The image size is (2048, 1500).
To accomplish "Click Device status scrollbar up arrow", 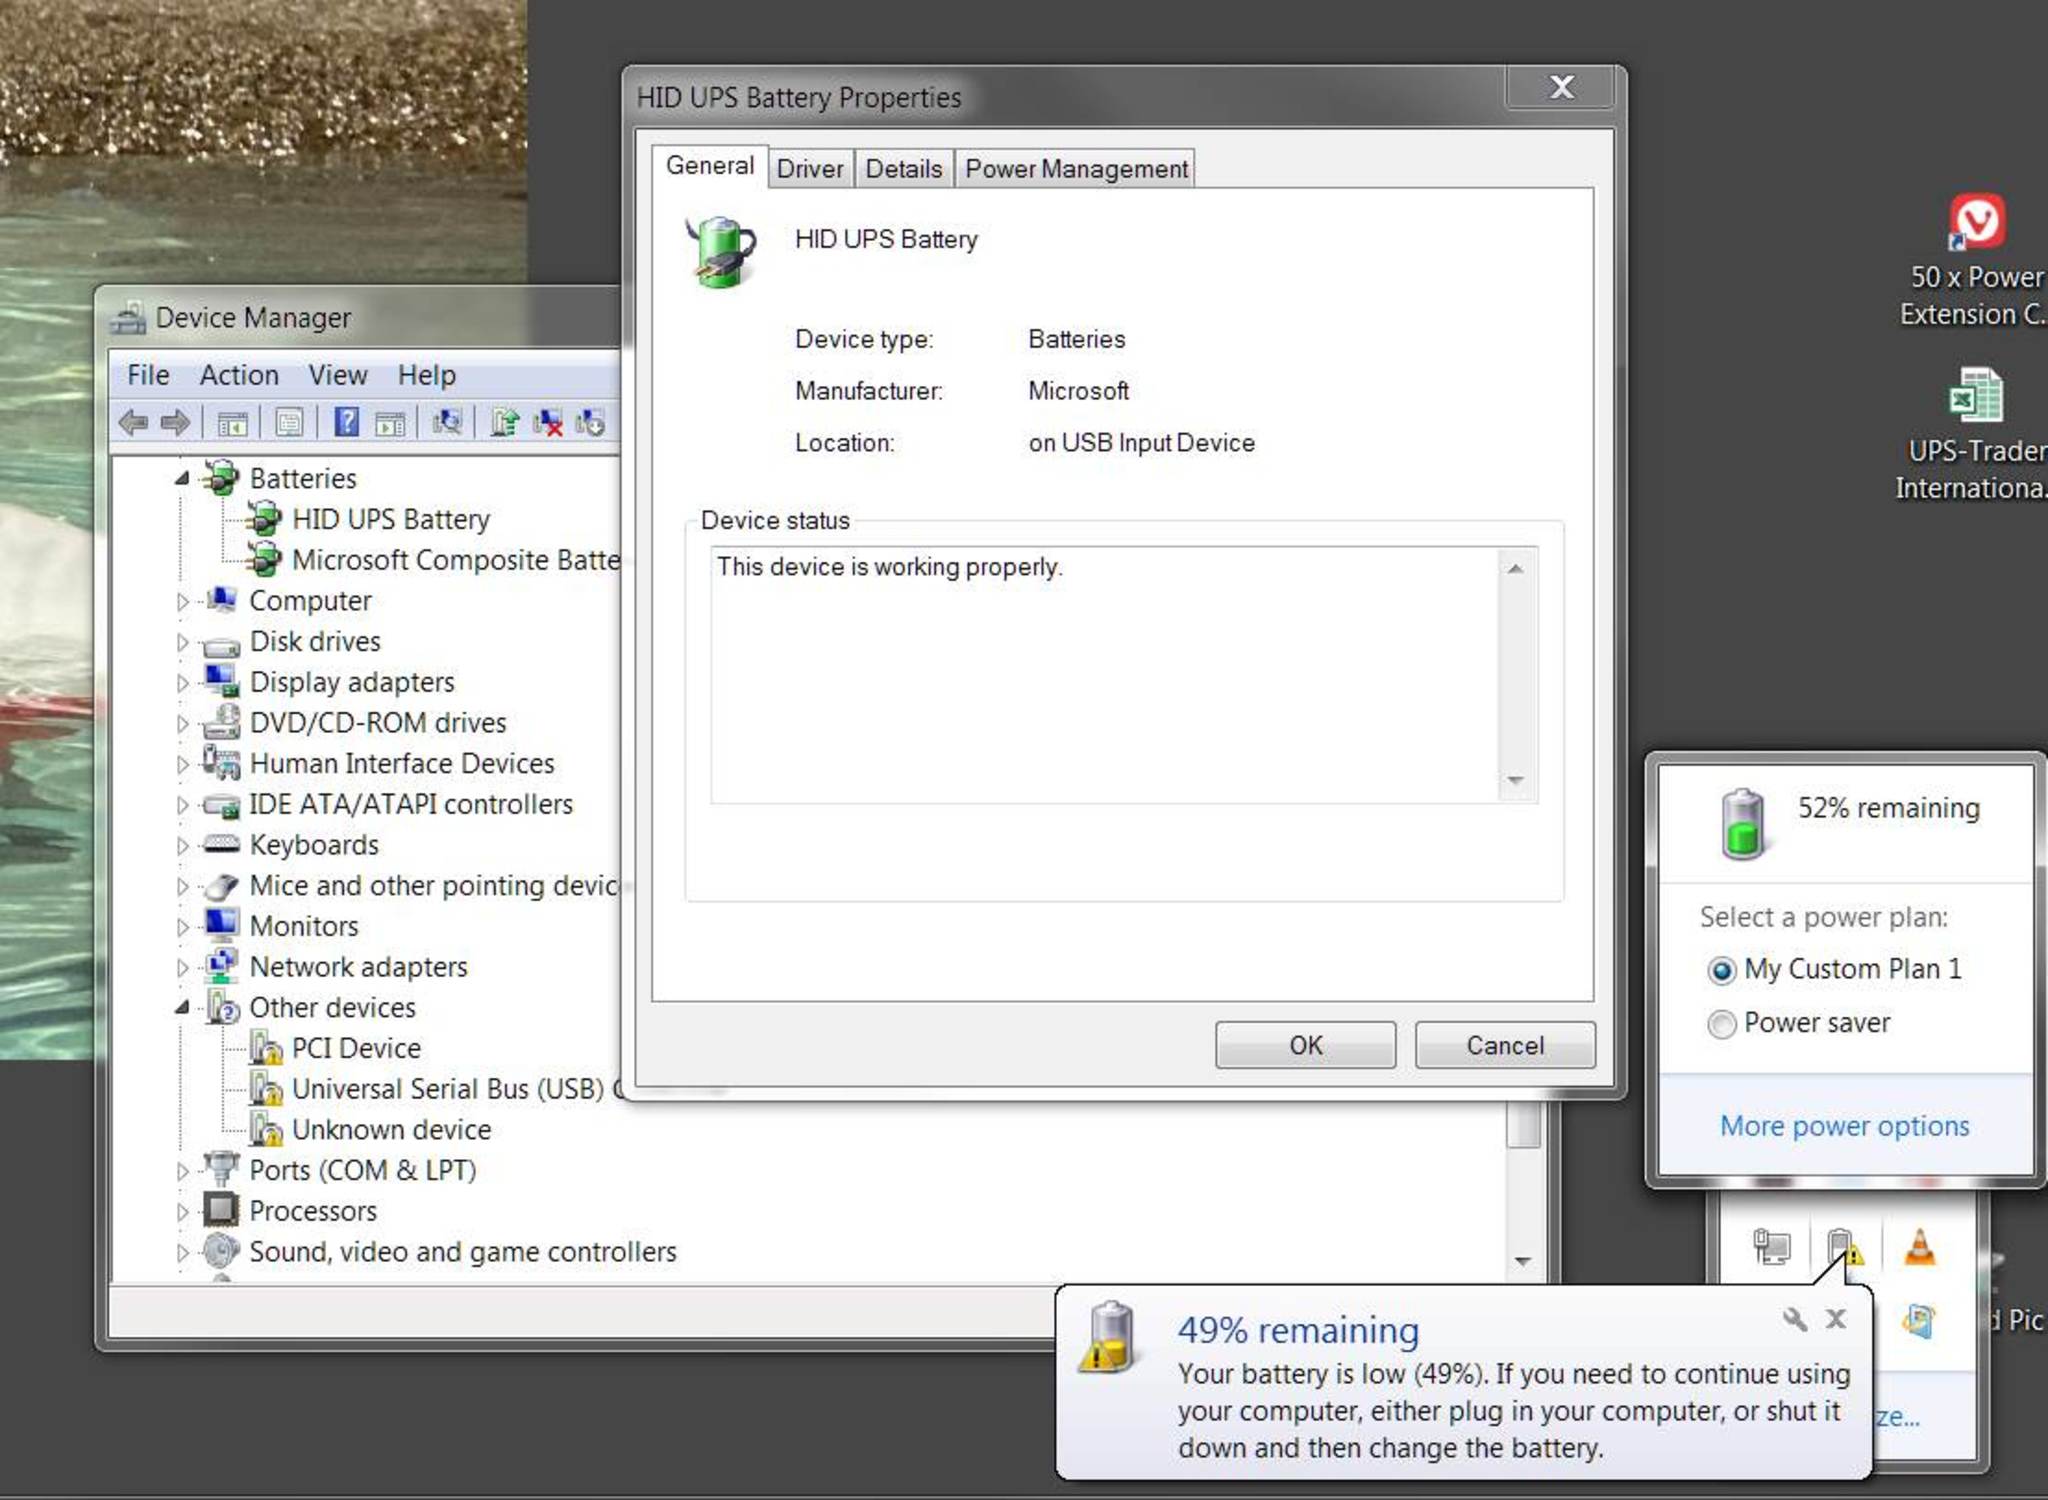I will (1516, 568).
